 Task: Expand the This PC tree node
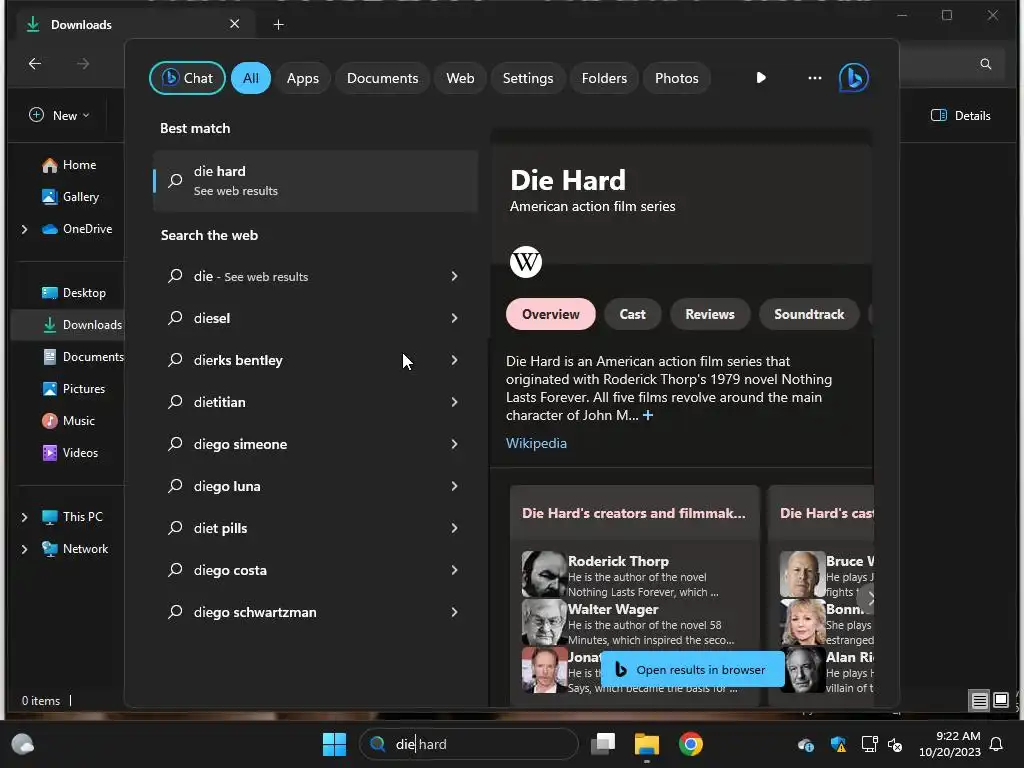(x=24, y=517)
